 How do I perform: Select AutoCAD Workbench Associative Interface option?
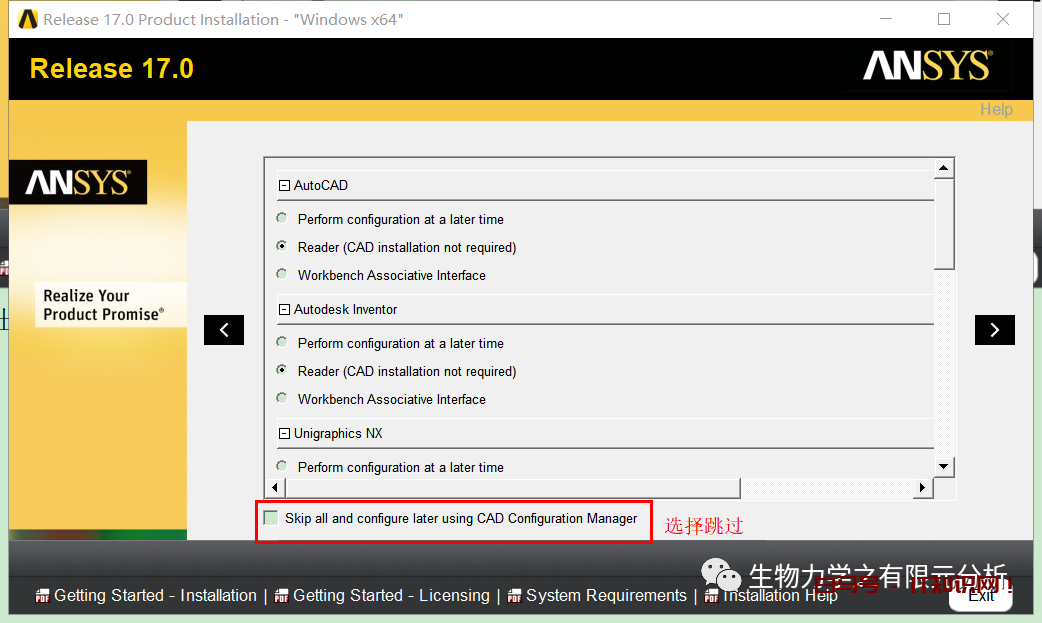pos(282,274)
